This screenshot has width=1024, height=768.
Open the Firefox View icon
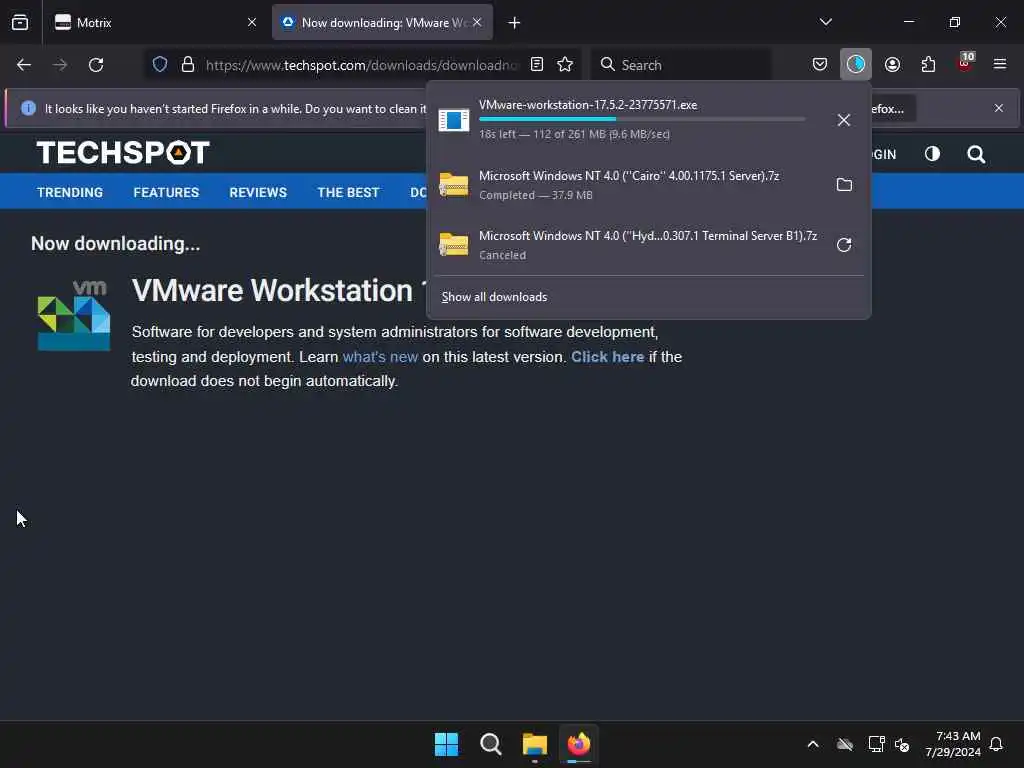(x=20, y=22)
